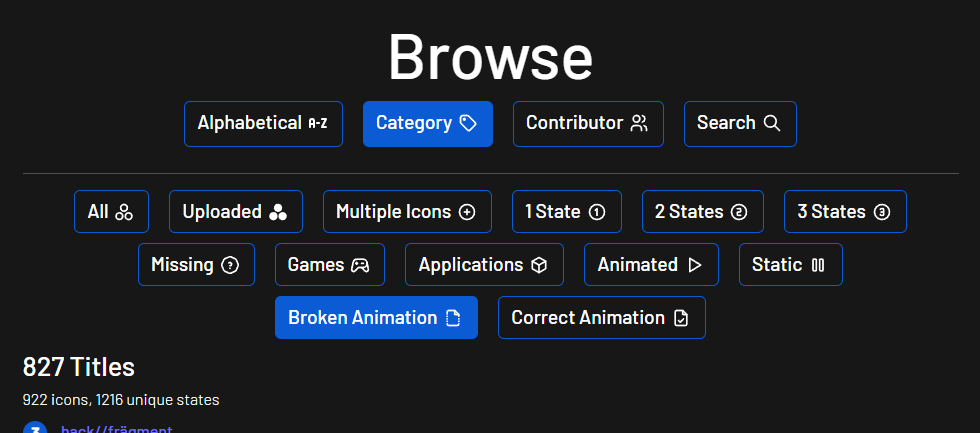The height and width of the screenshot is (433, 980).
Task: Enable the Multiple Icons filter
Action: tap(406, 212)
